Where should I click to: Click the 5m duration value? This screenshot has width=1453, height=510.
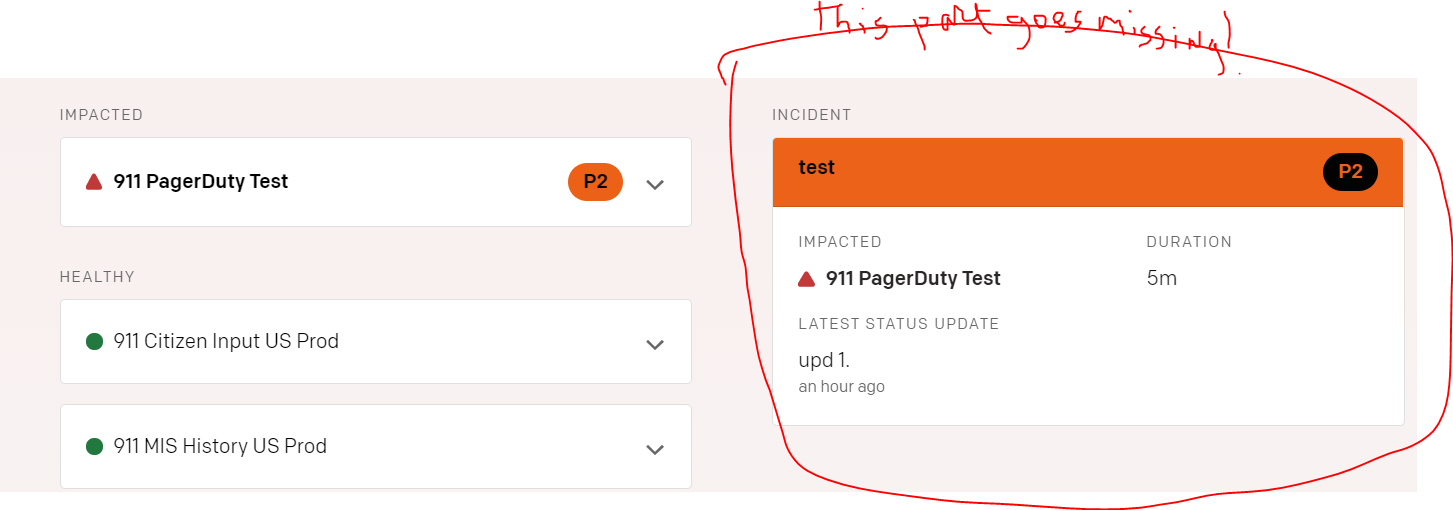point(1162,279)
